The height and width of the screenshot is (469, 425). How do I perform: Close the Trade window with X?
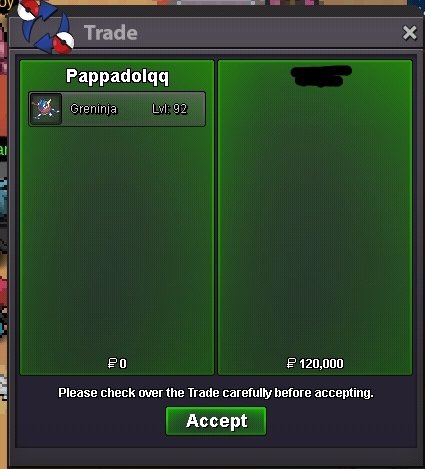tap(410, 33)
